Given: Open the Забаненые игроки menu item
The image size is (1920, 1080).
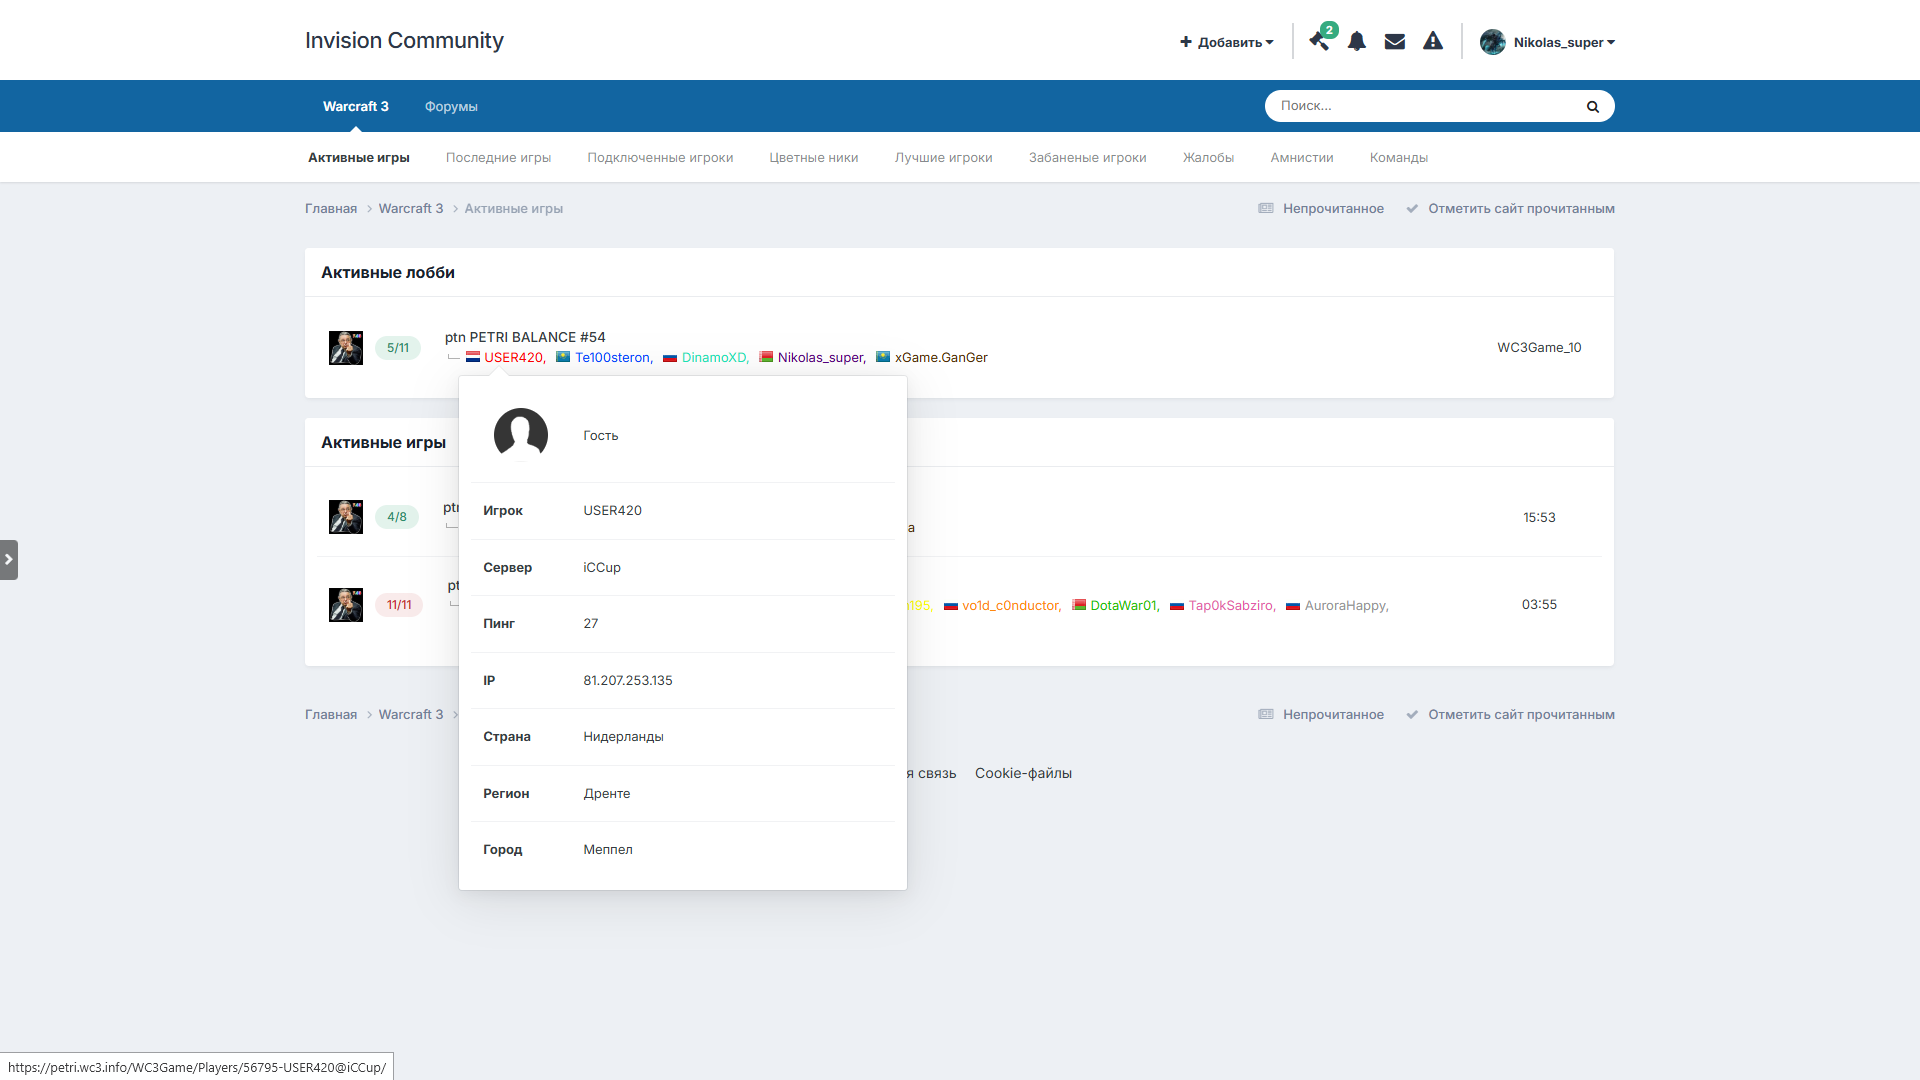Looking at the screenshot, I should [1087, 158].
